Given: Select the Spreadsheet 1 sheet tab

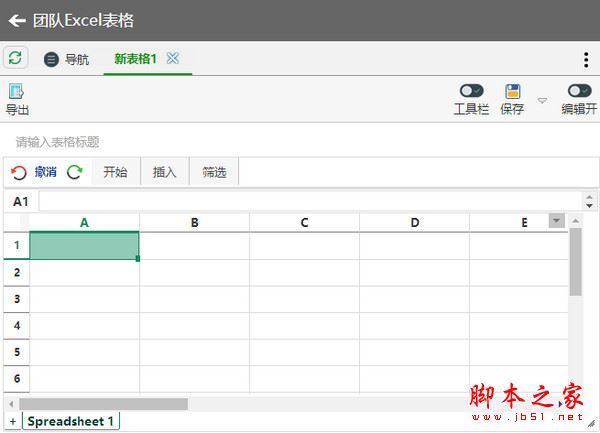Looking at the screenshot, I should click(x=71, y=421).
